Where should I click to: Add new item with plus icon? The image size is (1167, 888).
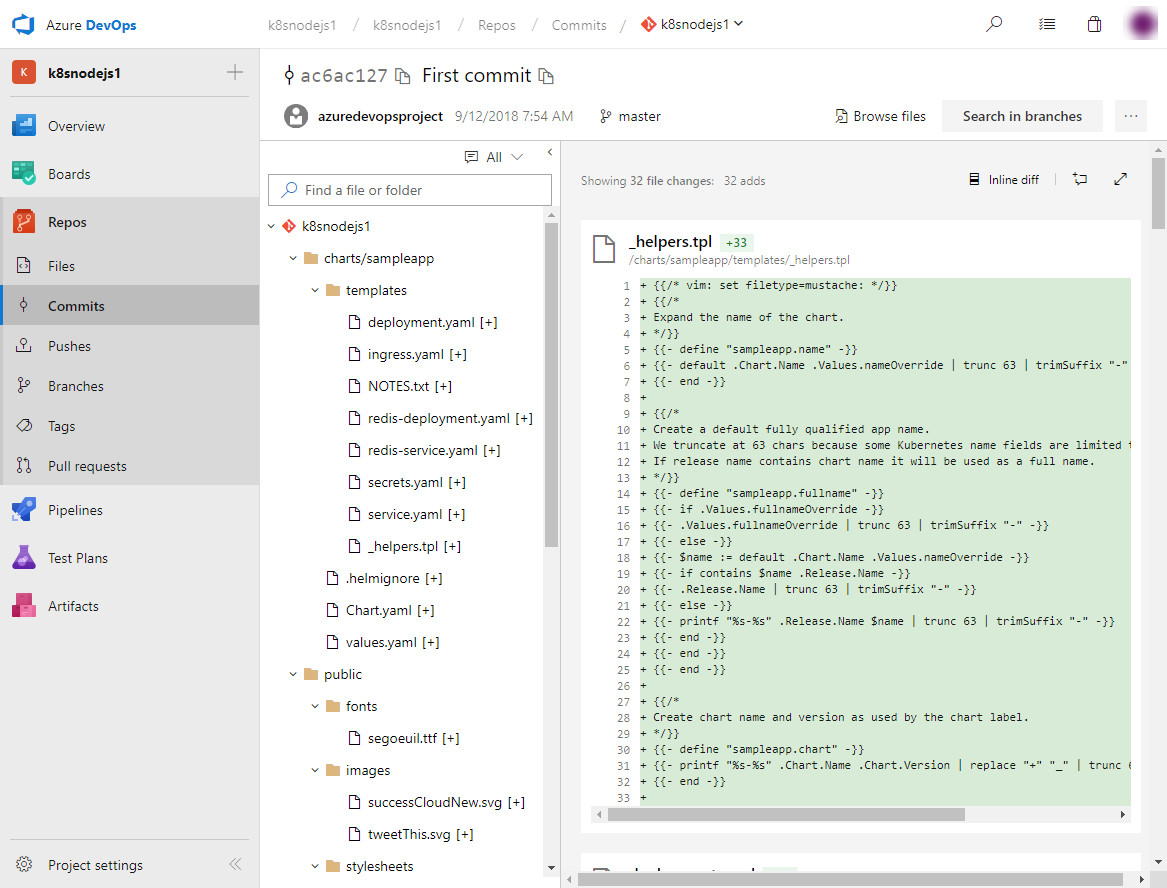point(235,72)
